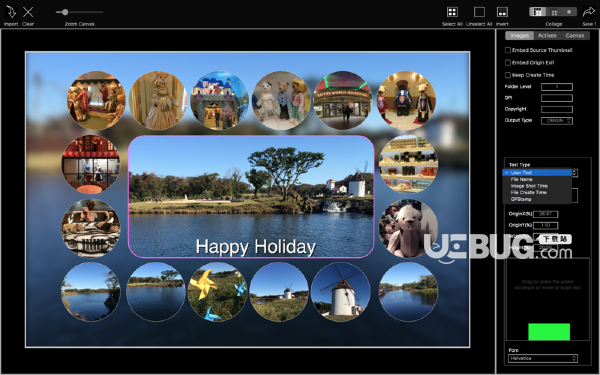The image size is (600, 375).
Task: Select GPStamp menu option
Action: click(537, 199)
